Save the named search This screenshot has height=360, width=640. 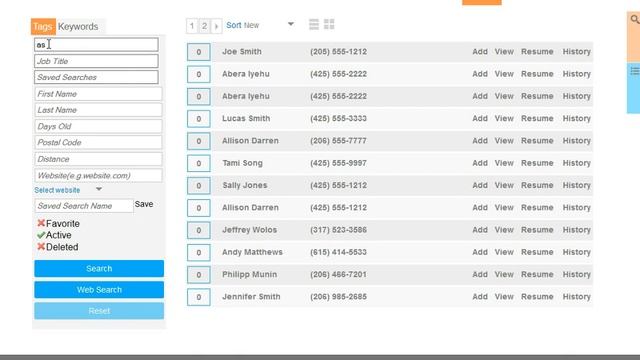(x=144, y=204)
